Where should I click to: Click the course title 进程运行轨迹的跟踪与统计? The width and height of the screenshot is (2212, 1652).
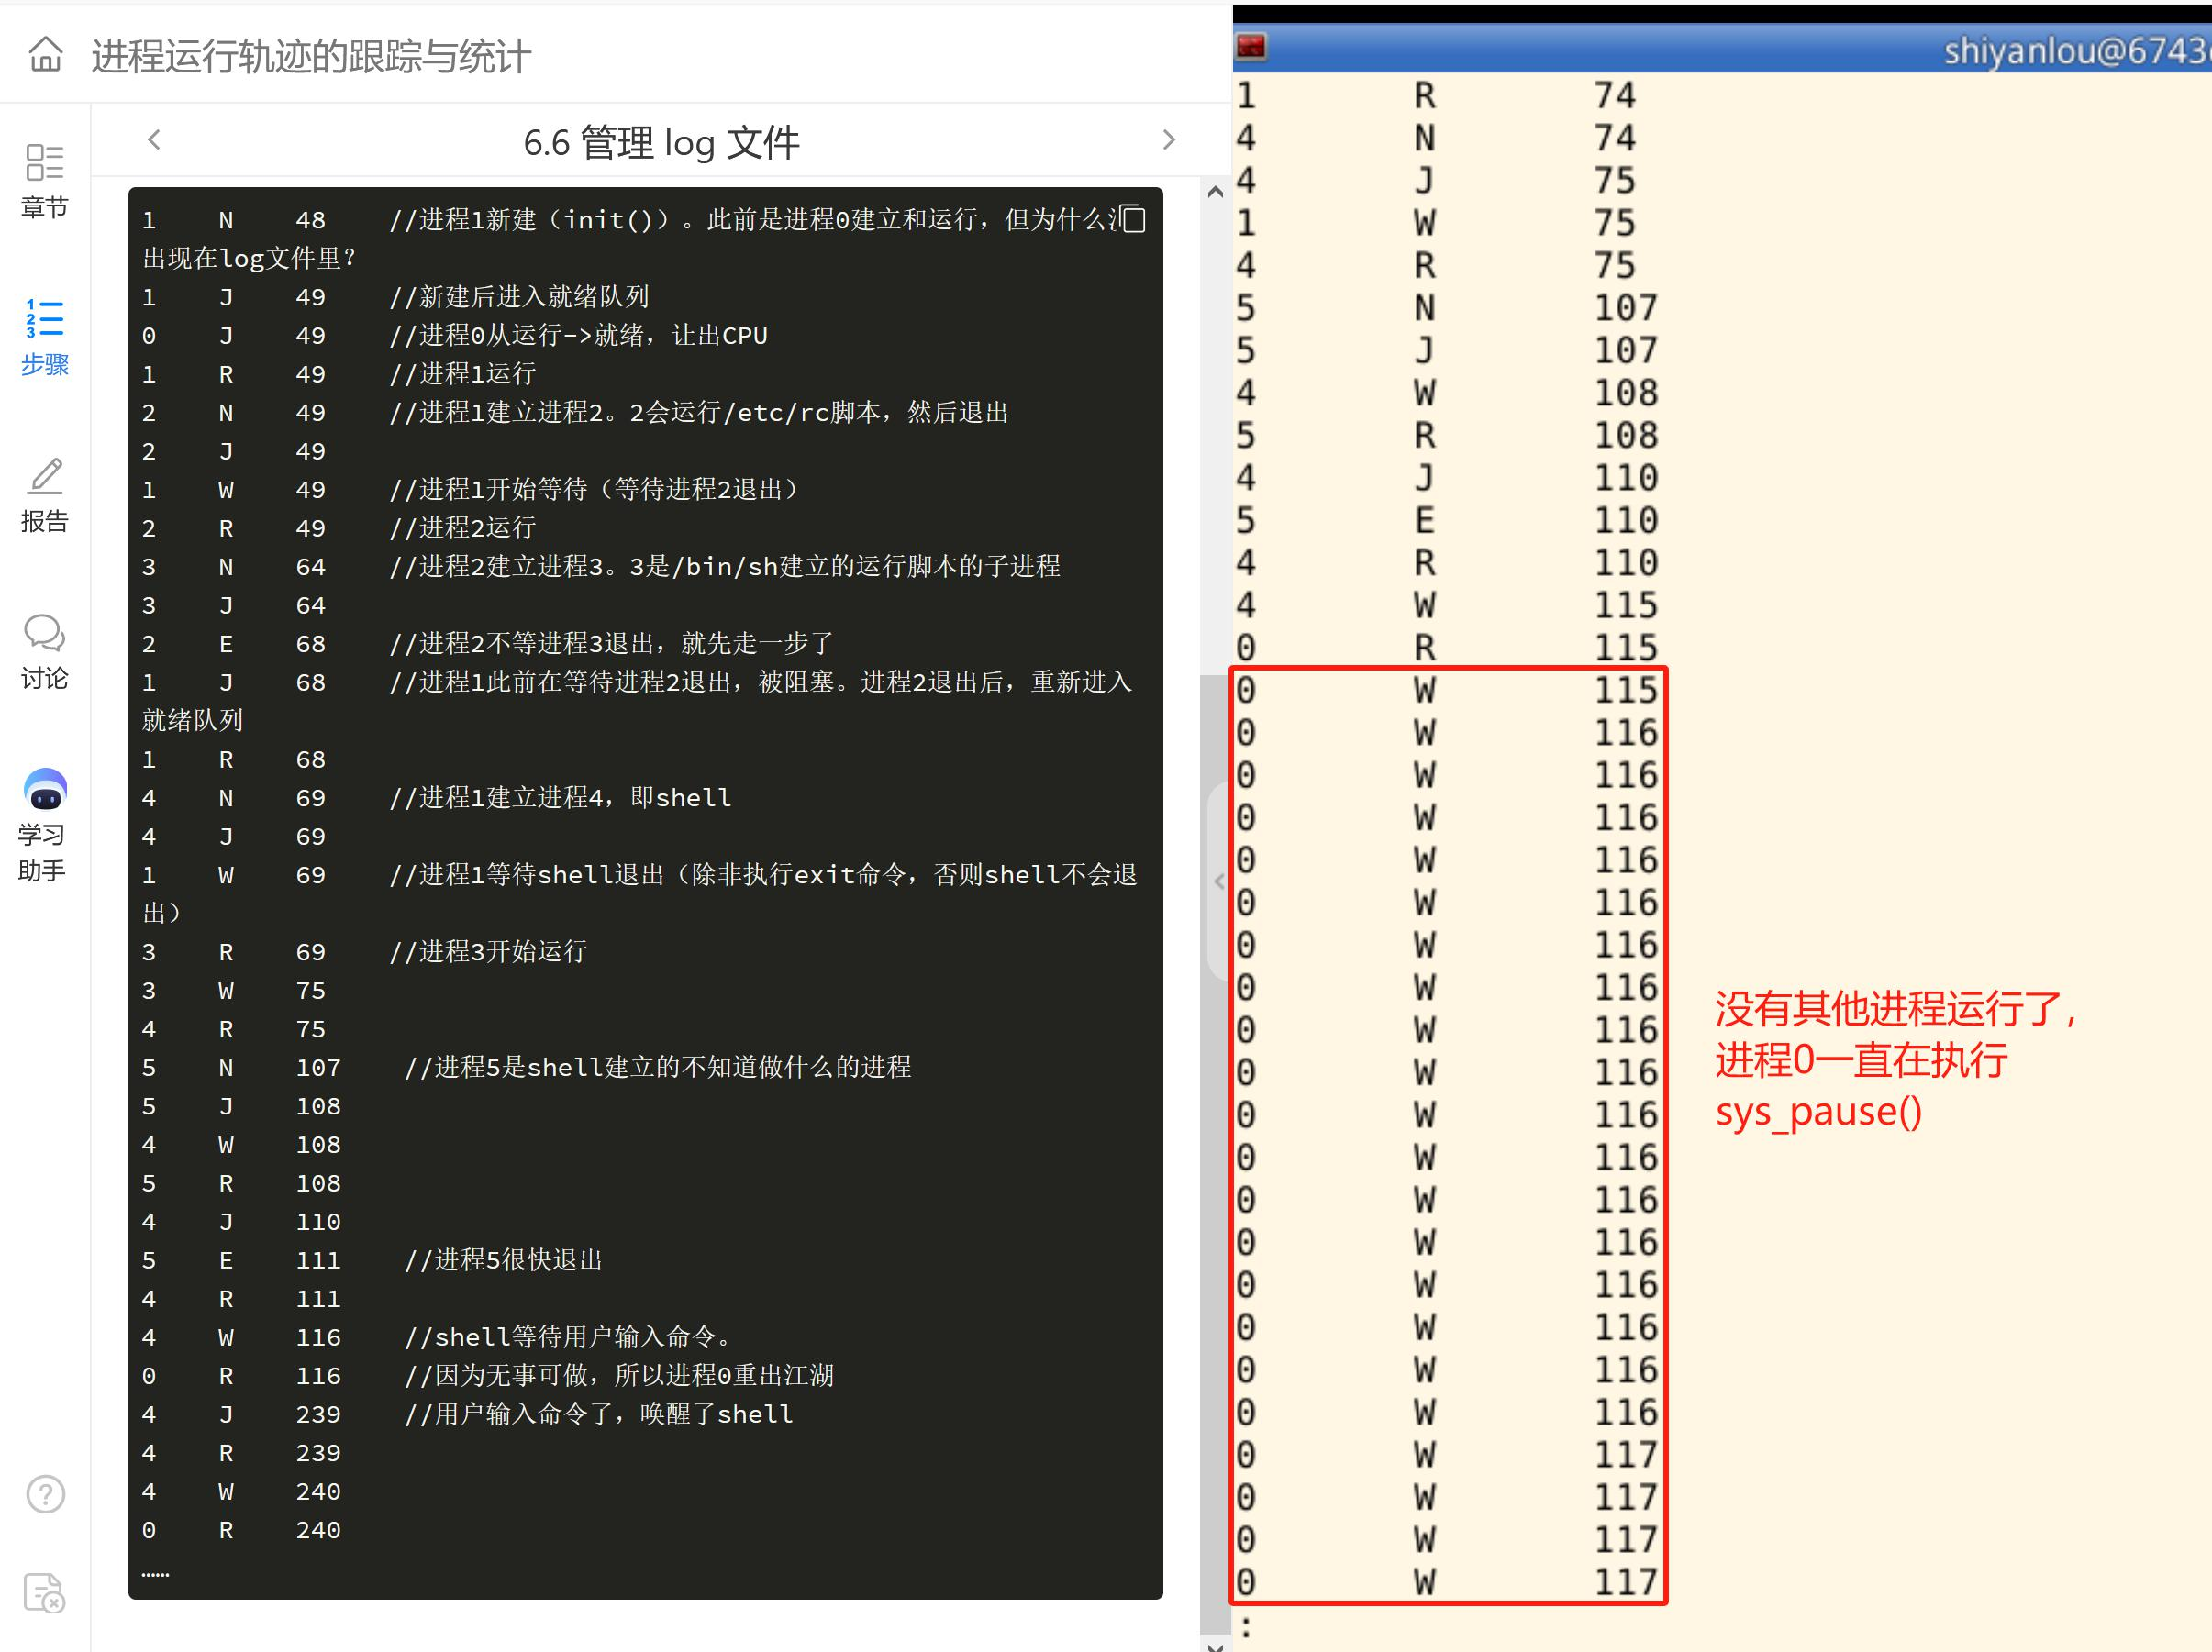311,56
